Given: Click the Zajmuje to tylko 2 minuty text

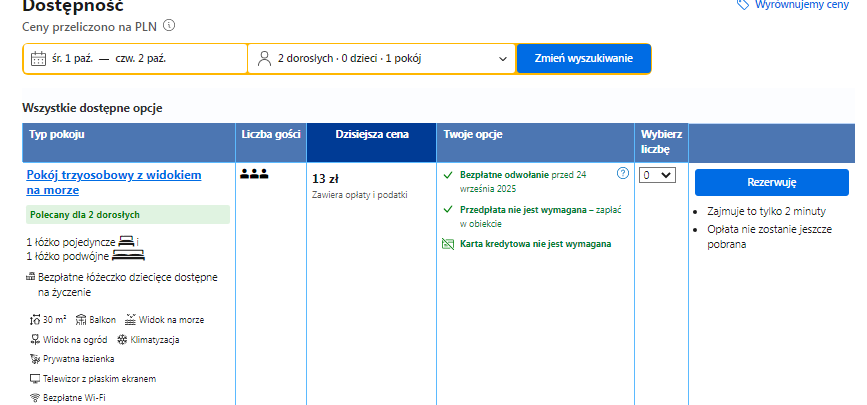Looking at the screenshot, I should tap(766, 211).
